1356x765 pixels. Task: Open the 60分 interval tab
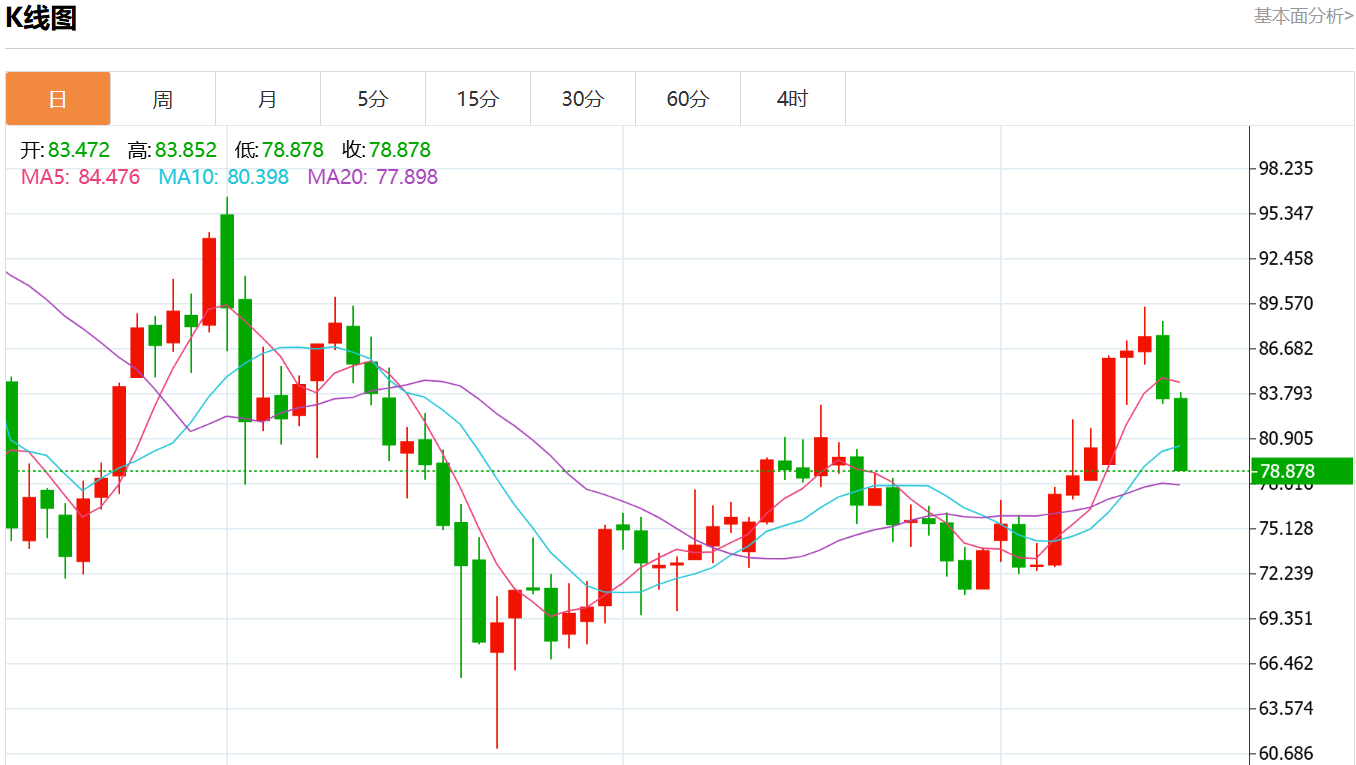[x=688, y=99]
